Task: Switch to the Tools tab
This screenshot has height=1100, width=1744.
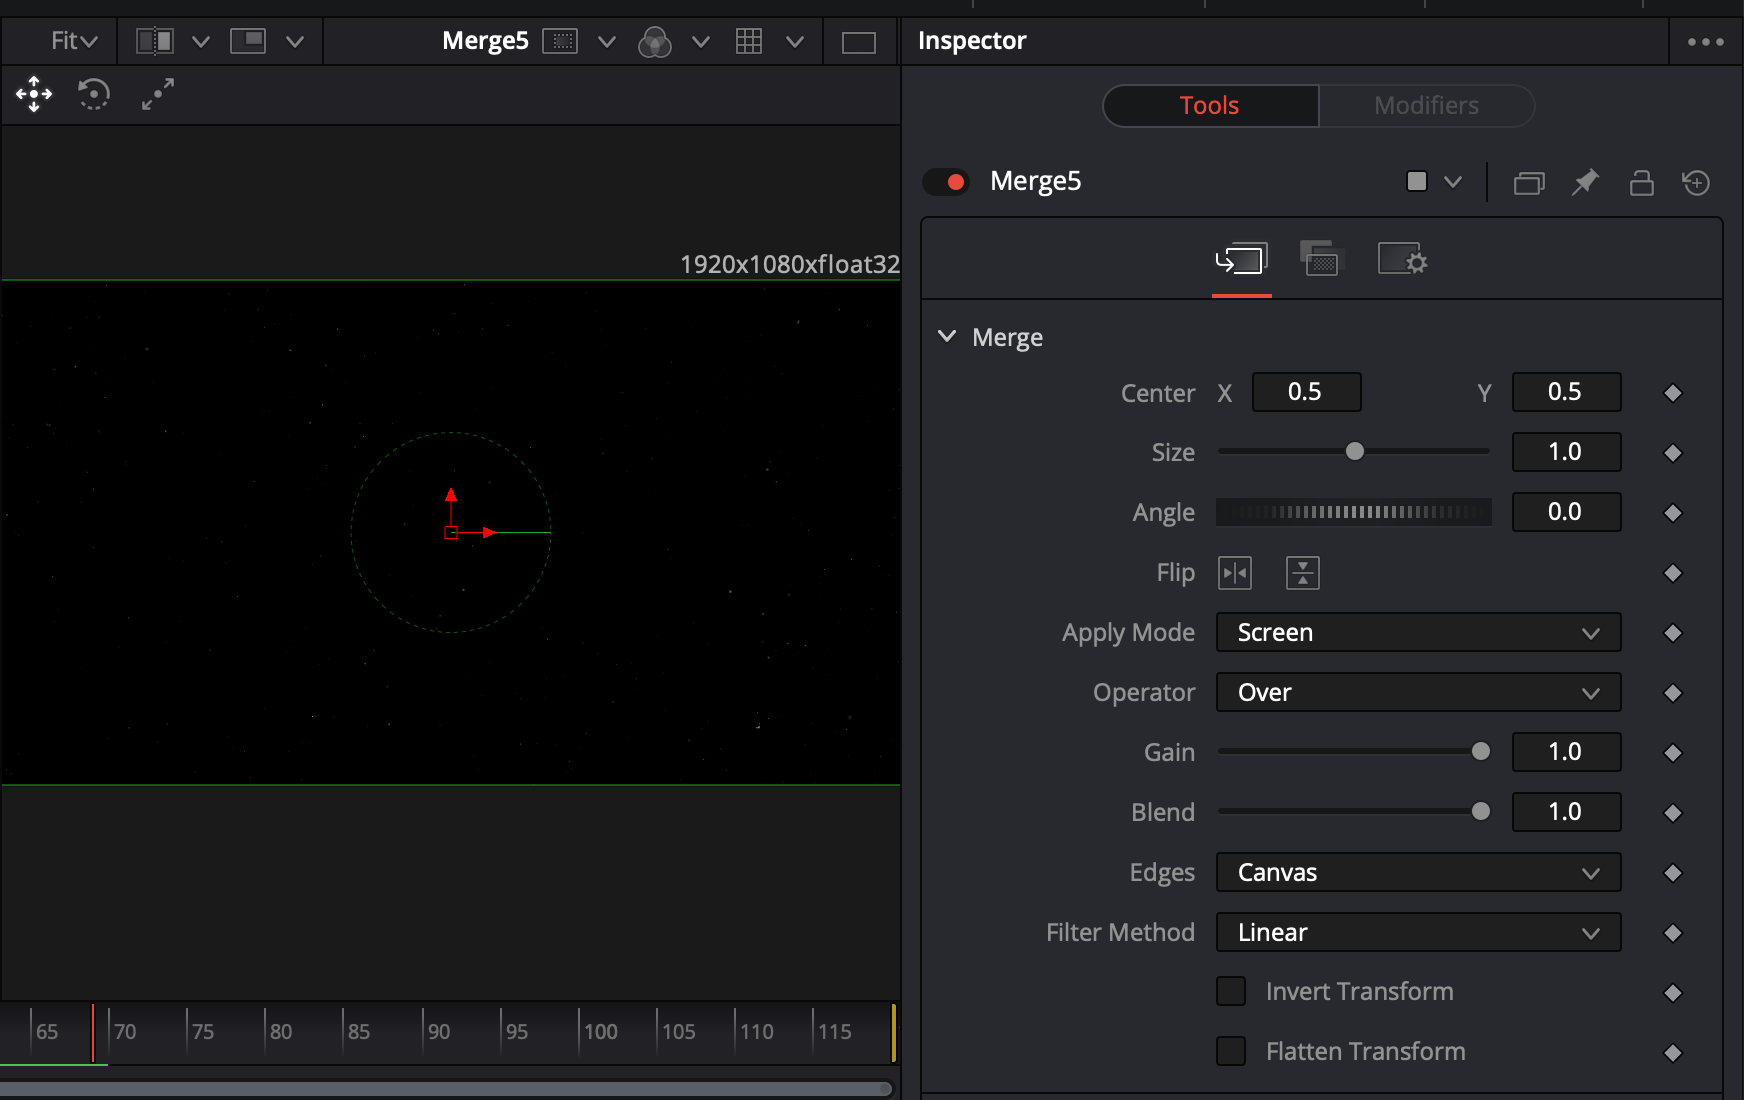Action: (1210, 106)
